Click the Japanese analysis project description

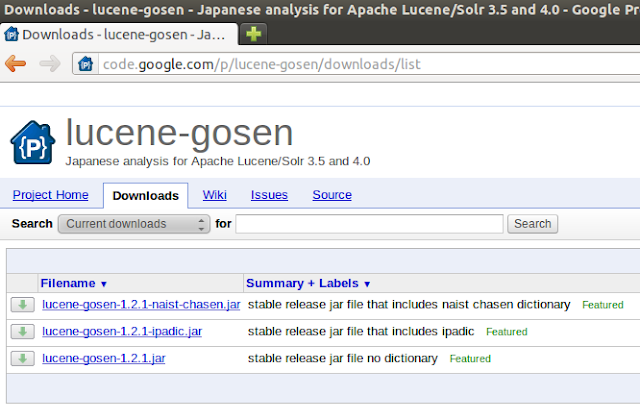click(218, 161)
